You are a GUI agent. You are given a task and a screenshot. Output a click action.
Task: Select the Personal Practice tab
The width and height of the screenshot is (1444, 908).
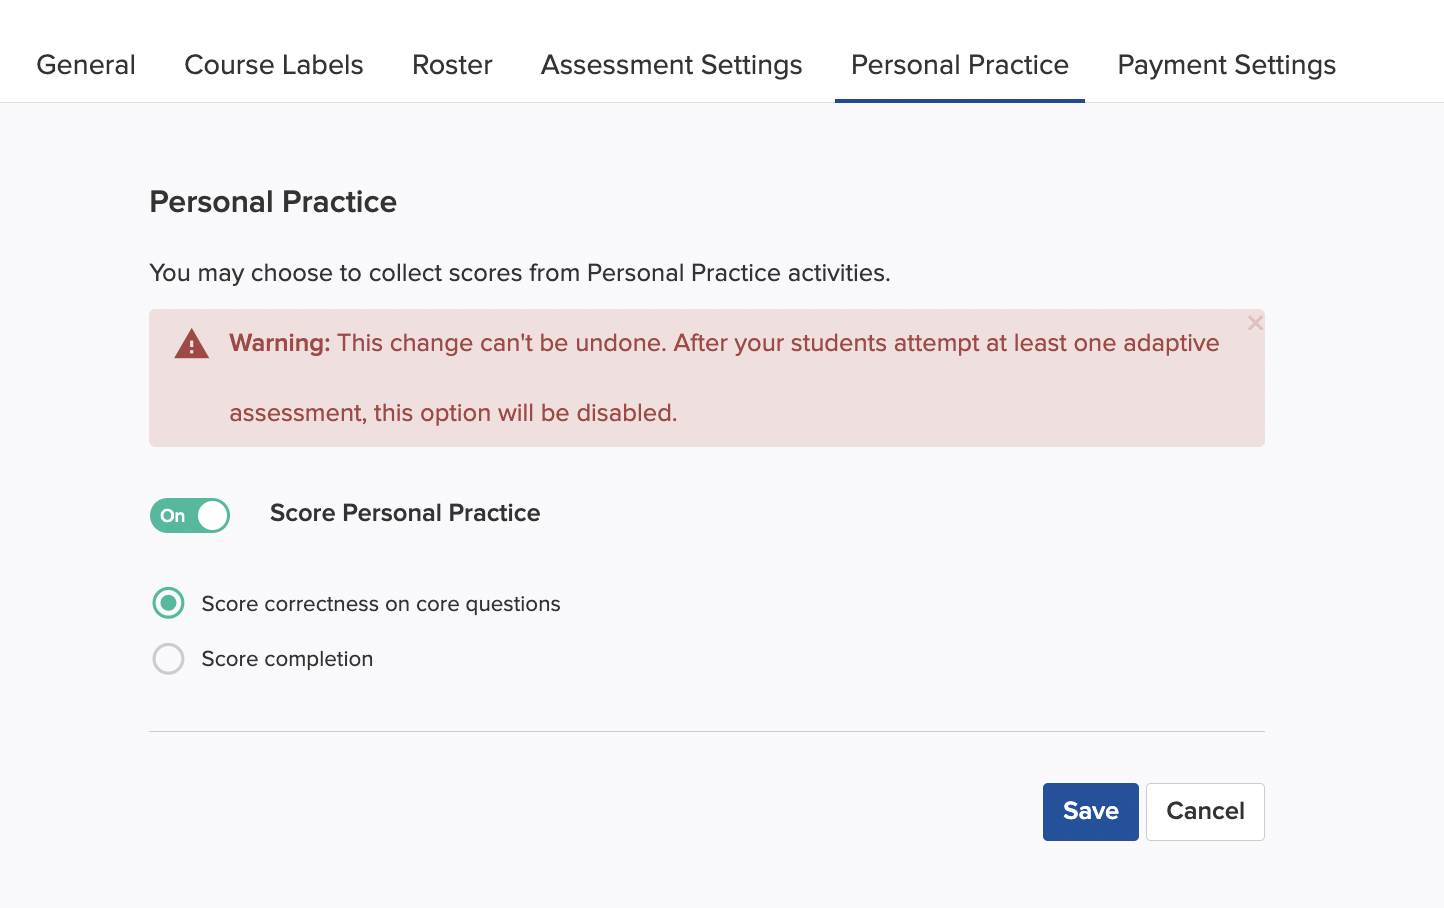pos(960,65)
